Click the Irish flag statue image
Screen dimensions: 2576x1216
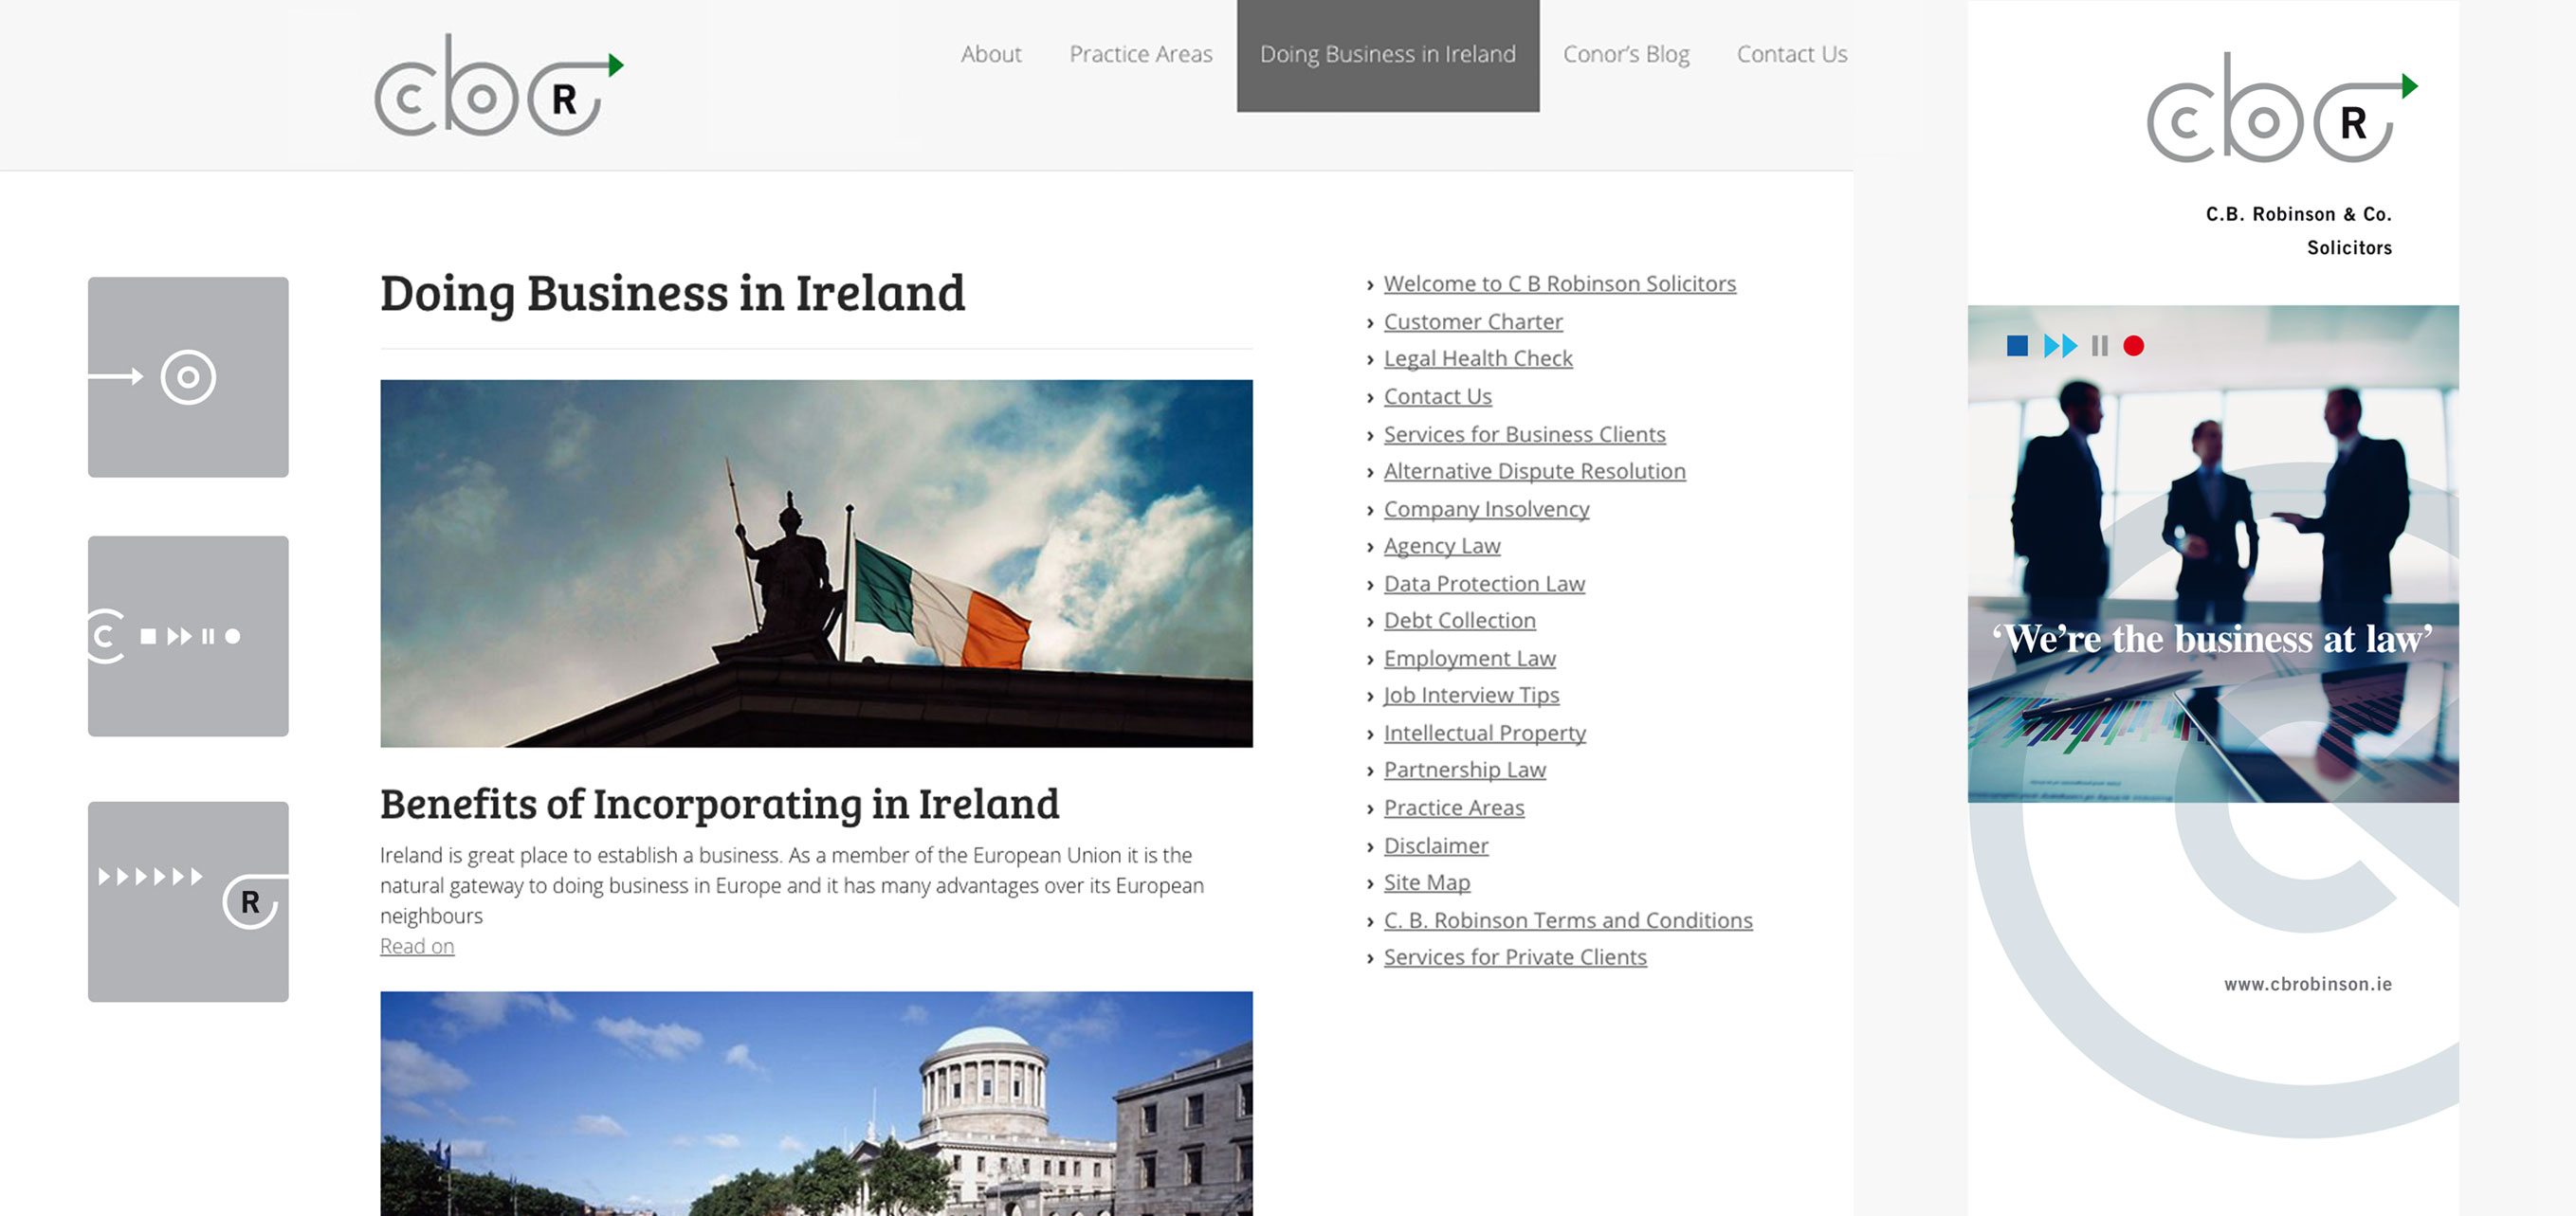click(x=816, y=563)
